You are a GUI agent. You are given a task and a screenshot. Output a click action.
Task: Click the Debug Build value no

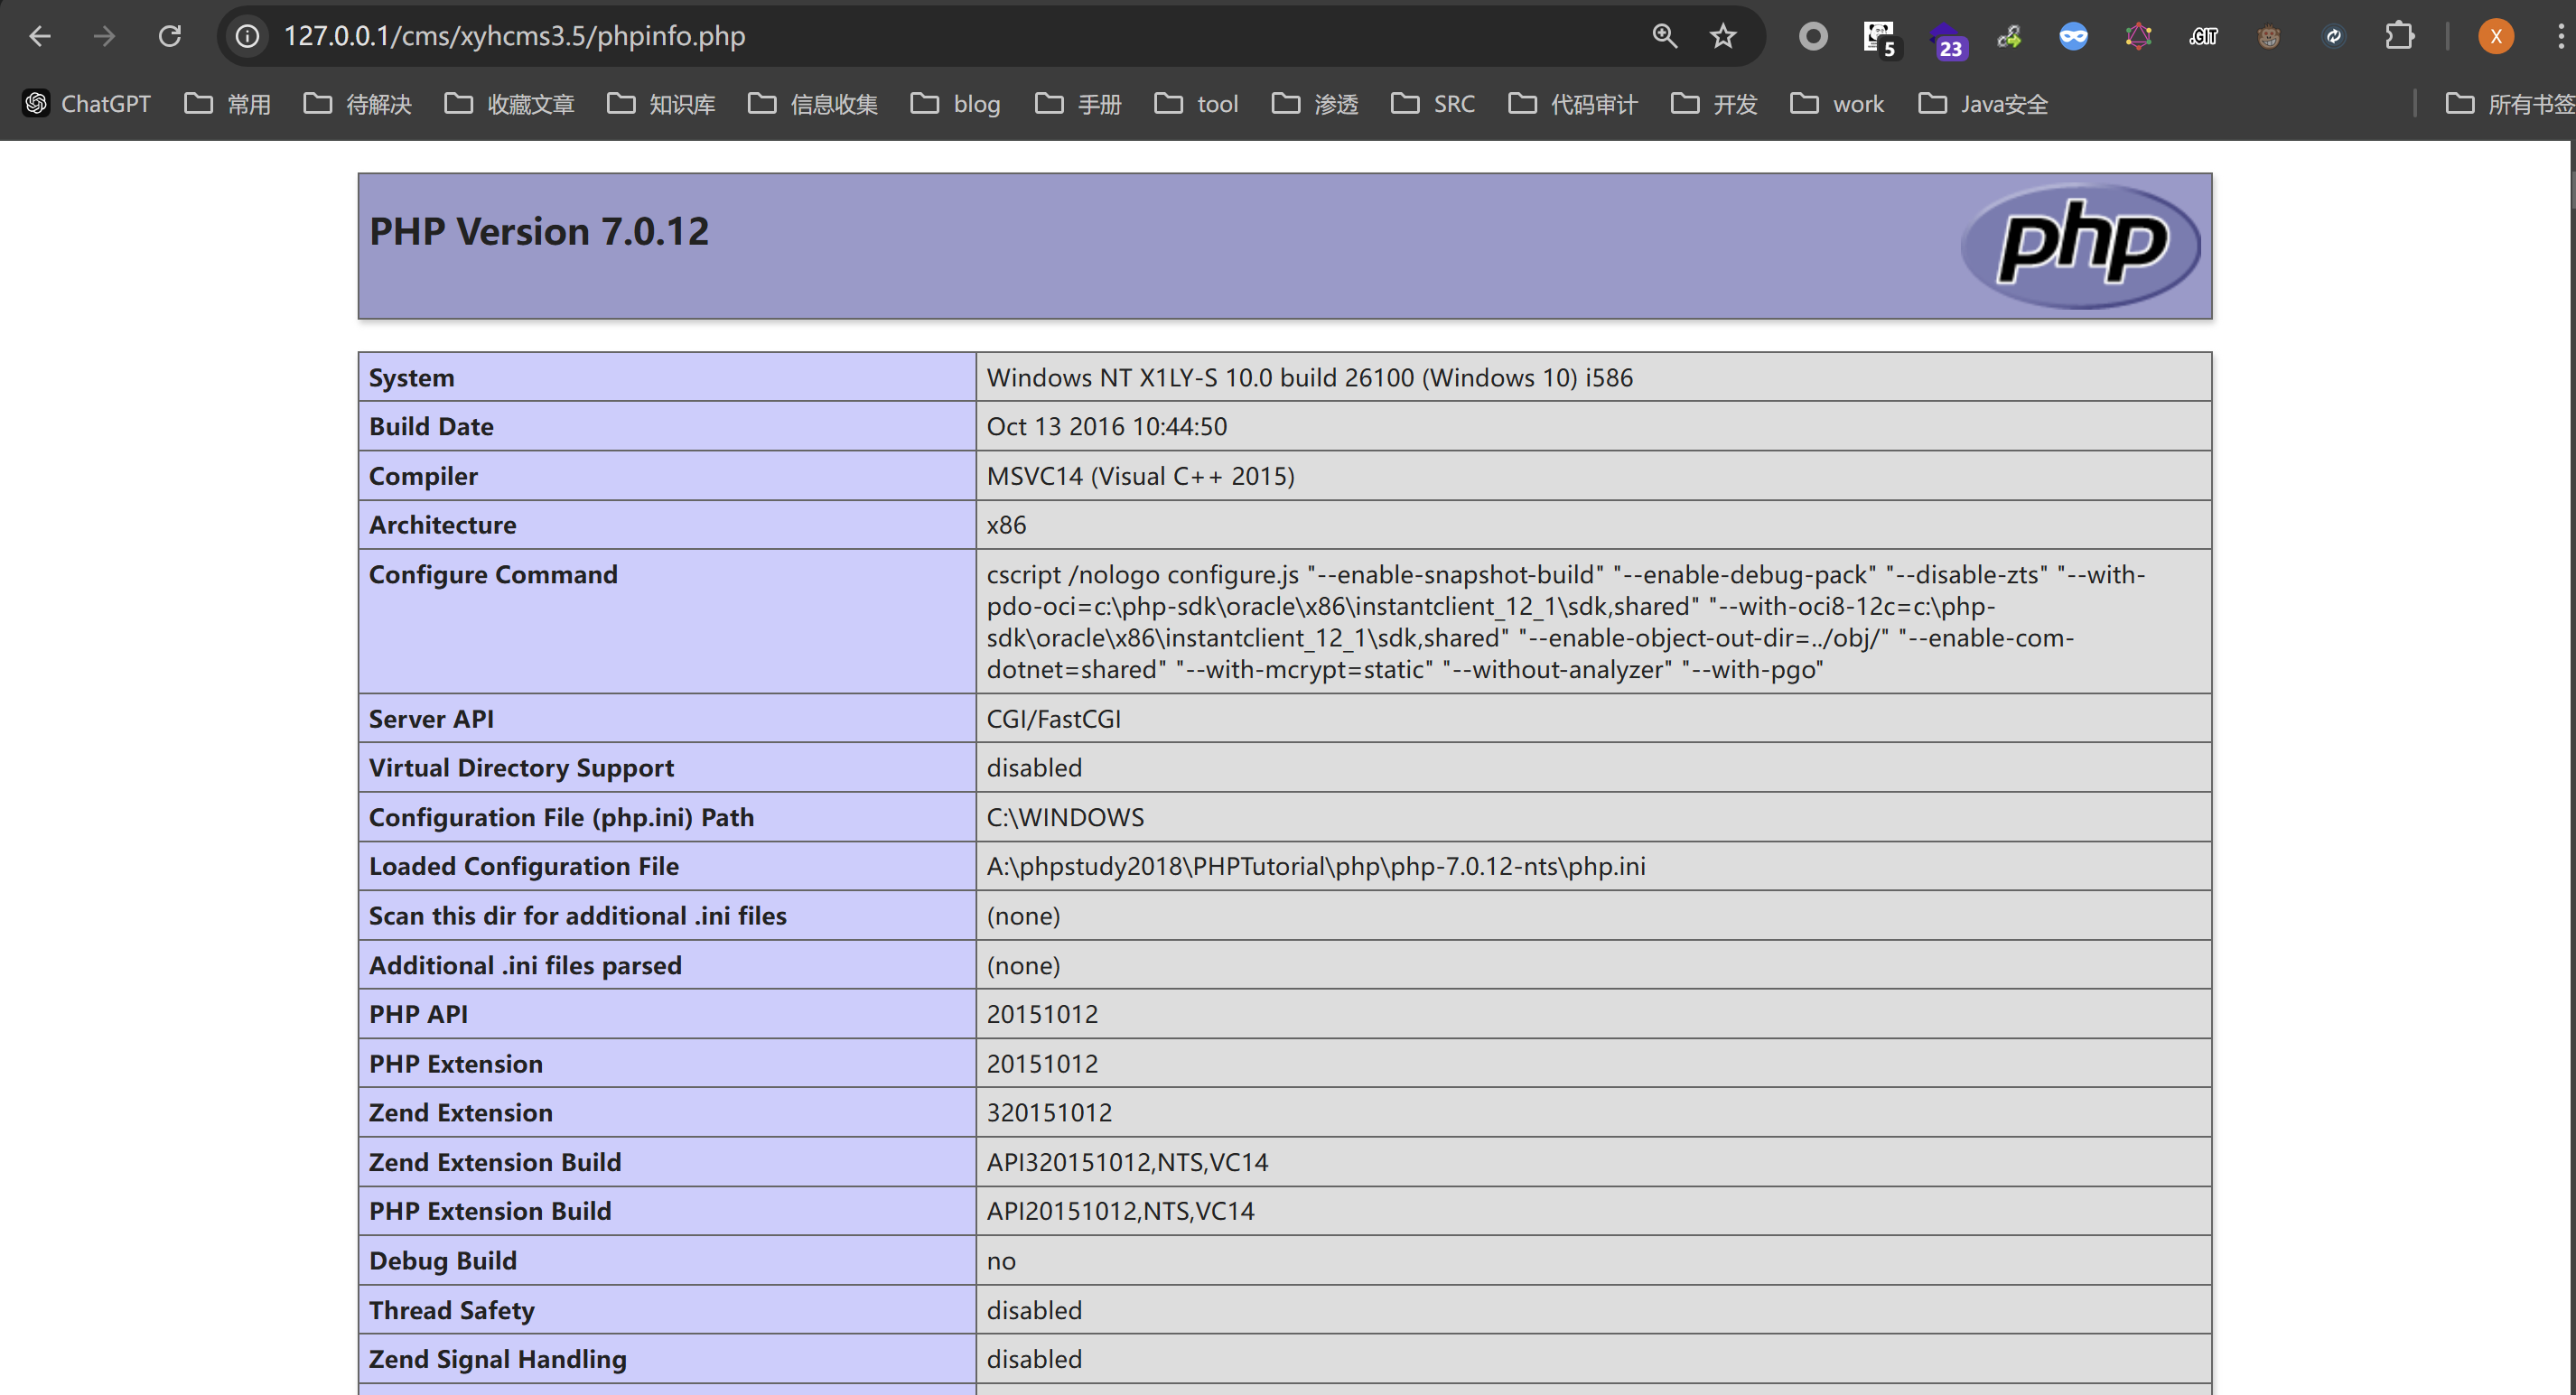(1001, 1261)
